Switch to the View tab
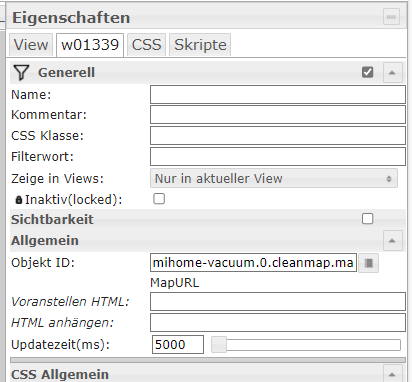 tap(31, 45)
